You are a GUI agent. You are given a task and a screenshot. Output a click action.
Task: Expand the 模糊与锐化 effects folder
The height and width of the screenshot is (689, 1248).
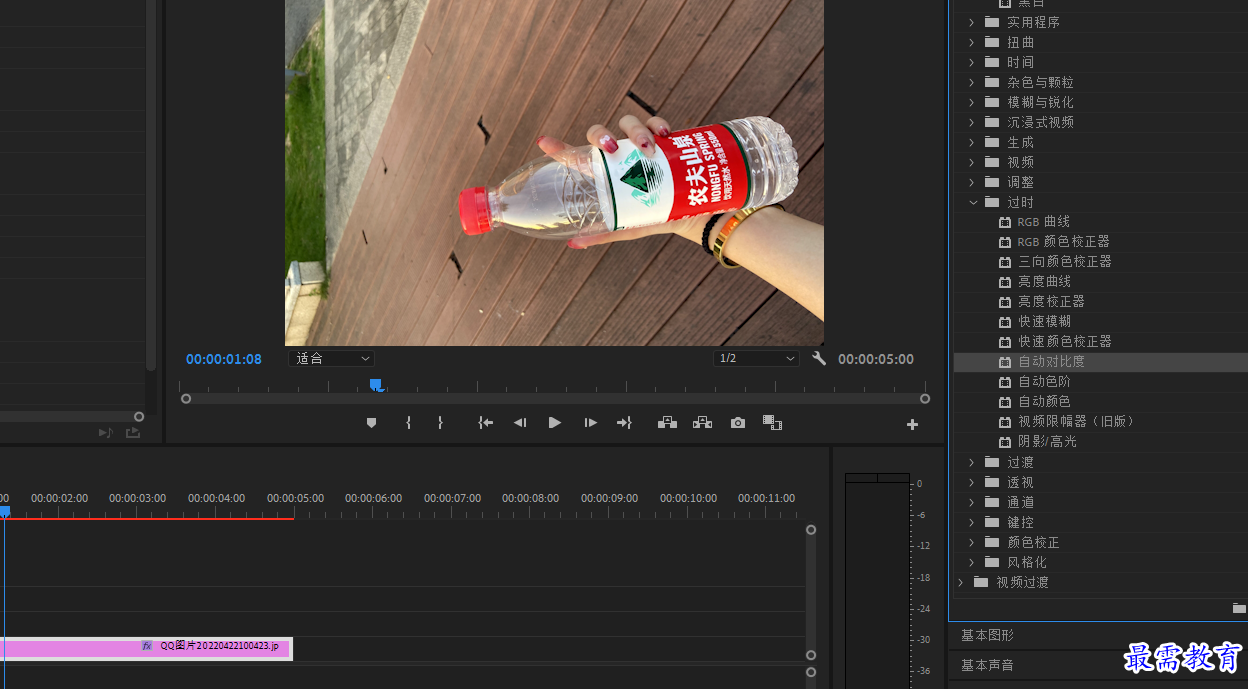click(971, 102)
